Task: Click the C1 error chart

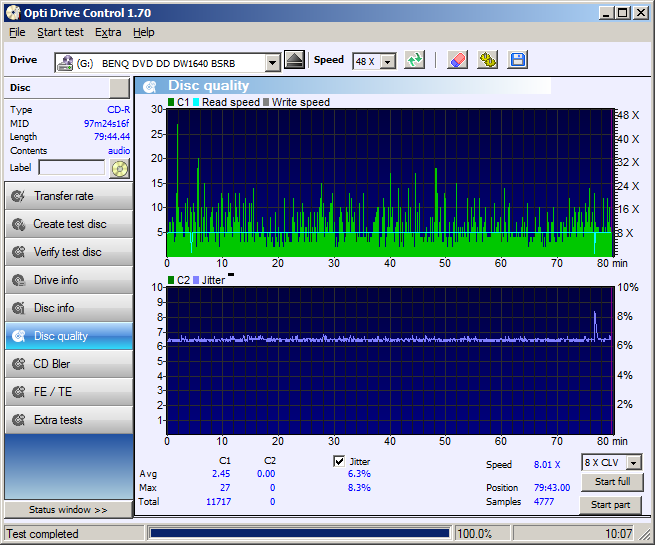Action: 390,183
